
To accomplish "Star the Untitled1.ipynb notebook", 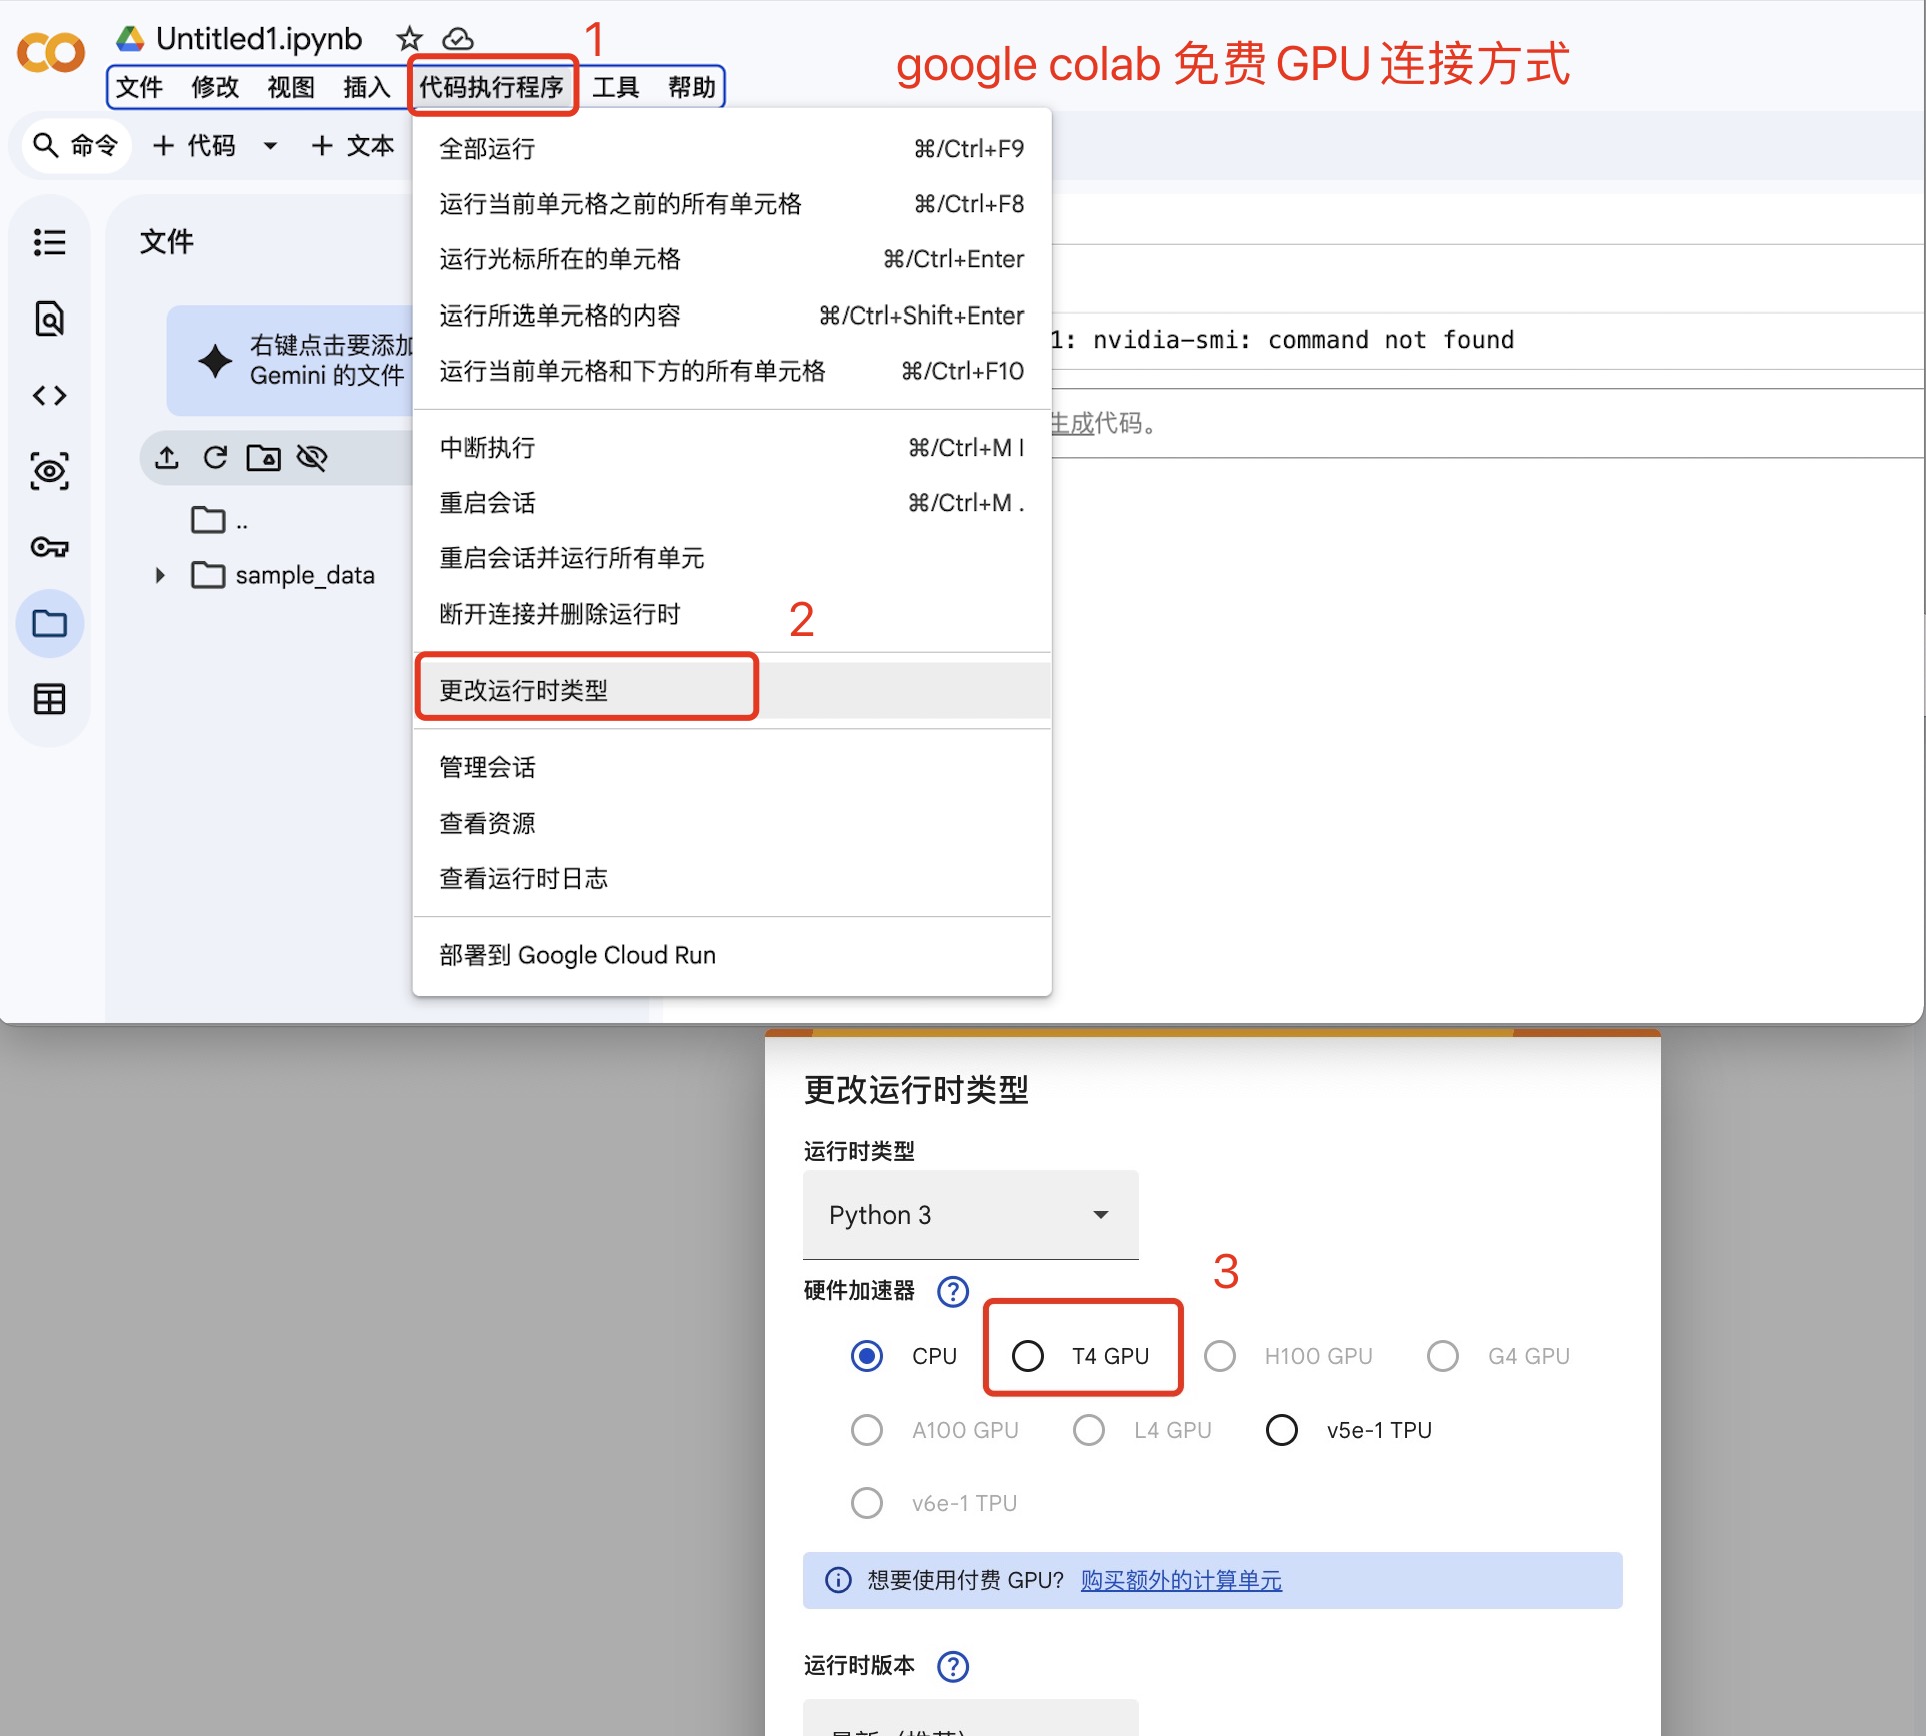I will [x=409, y=39].
